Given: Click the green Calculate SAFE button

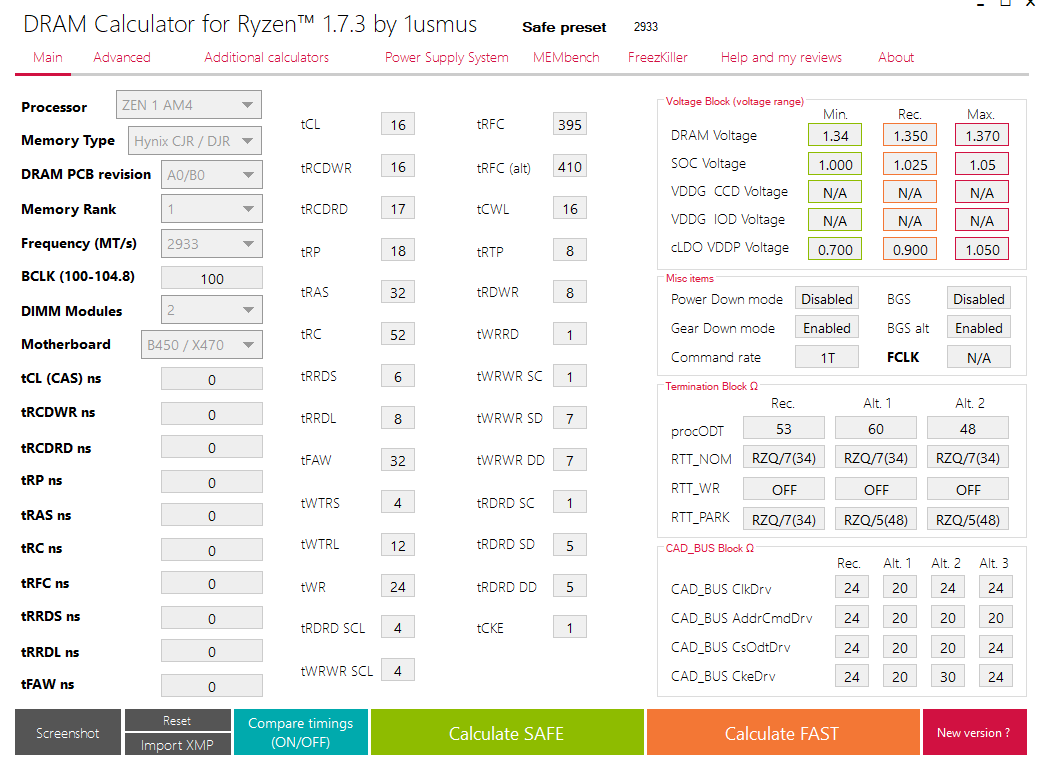Looking at the screenshot, I should (x=507, y=732).
